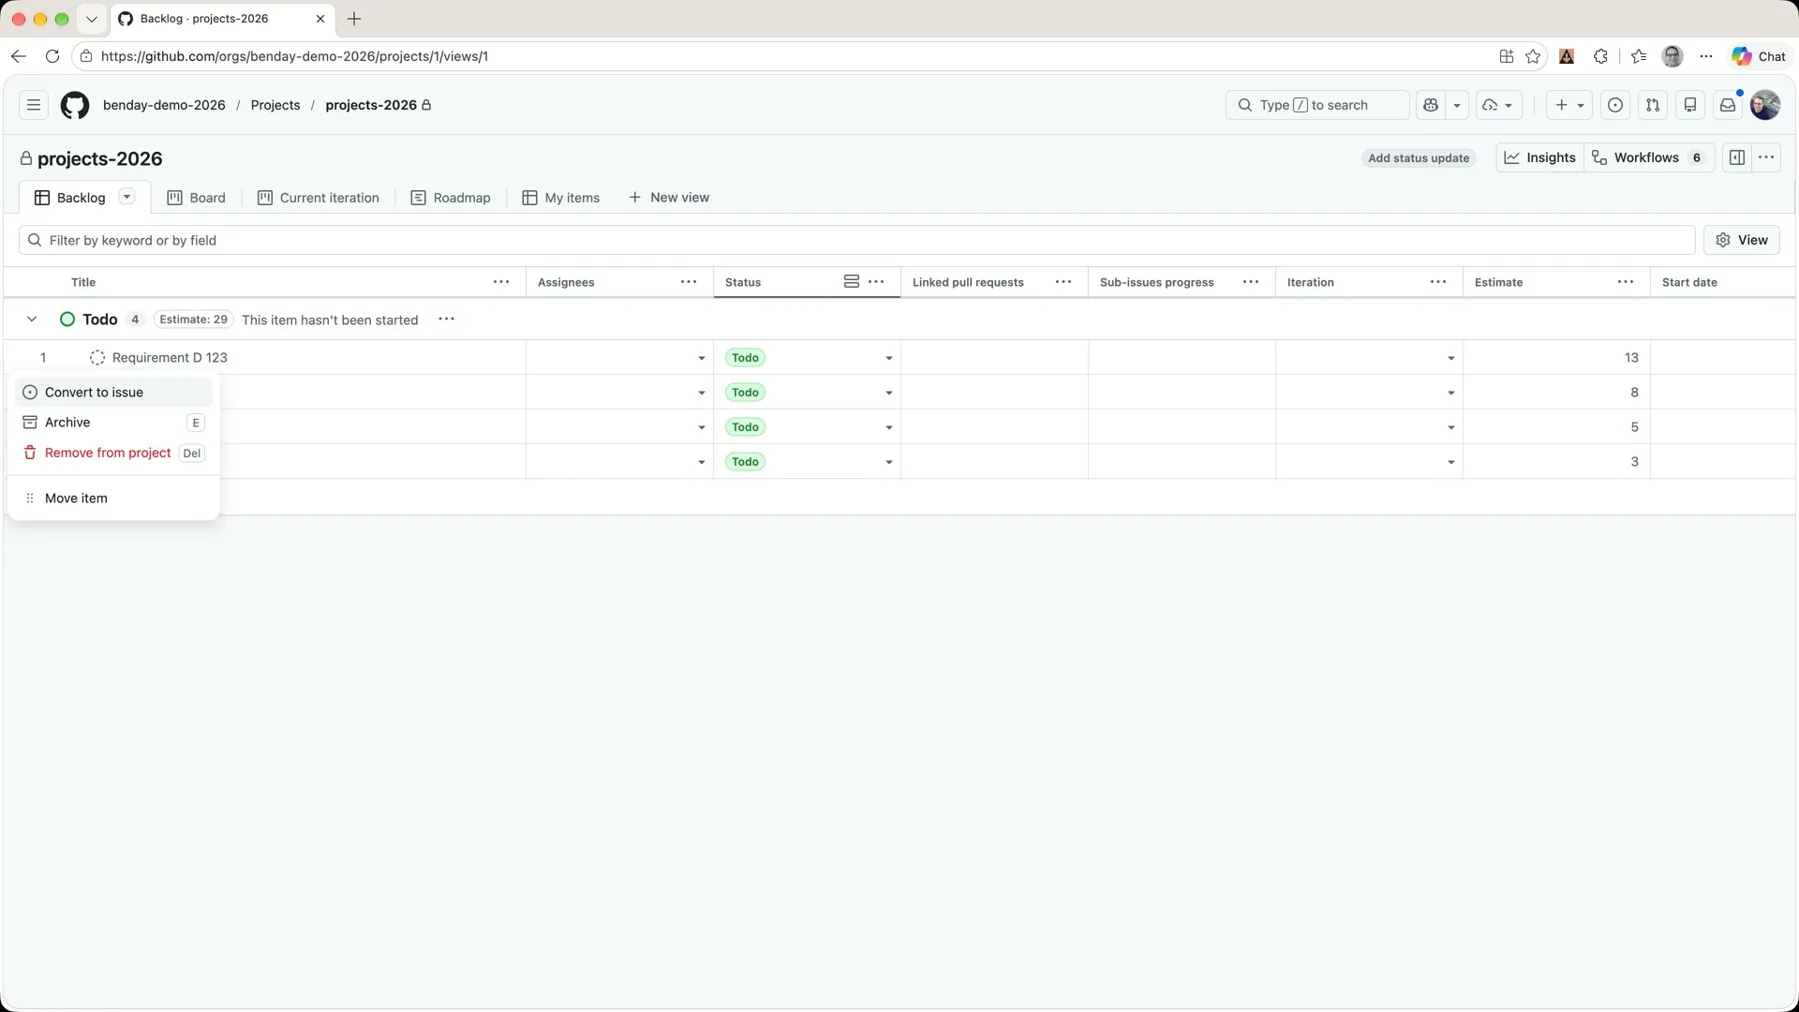Image resolution: width=1799 pixels, height=1012 pixels.
Task: Open user avatar menu in header
Action: point(1765,105)
